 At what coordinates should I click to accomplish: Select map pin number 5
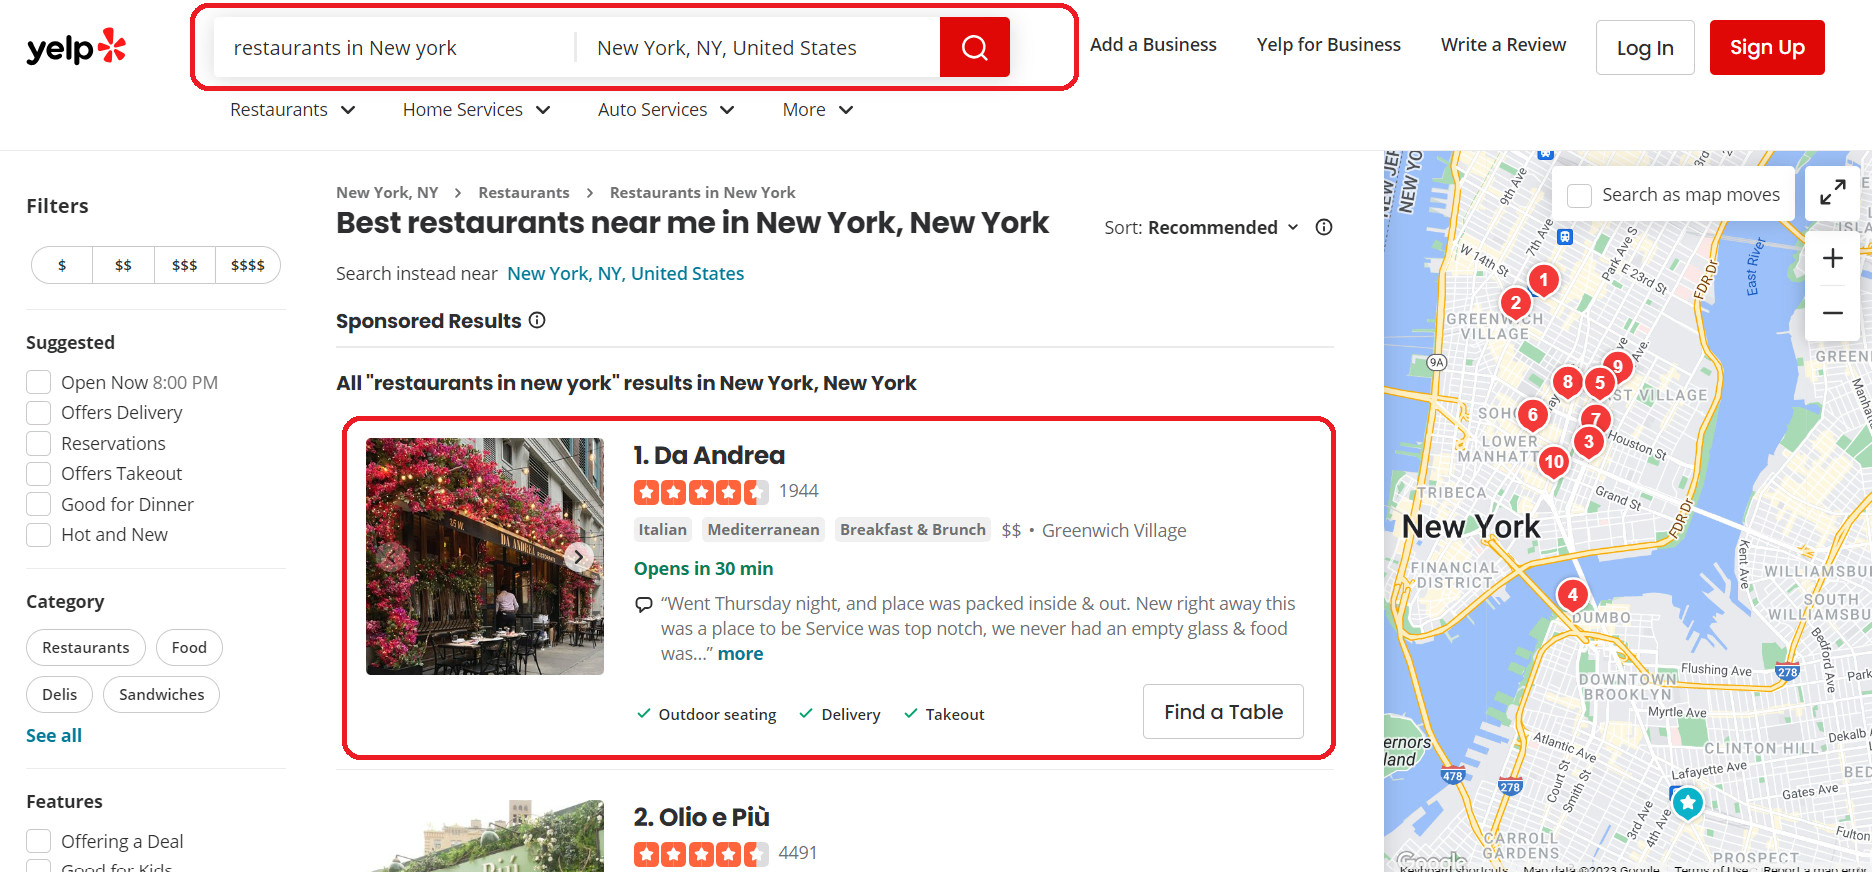click(x=1600, y=382)
